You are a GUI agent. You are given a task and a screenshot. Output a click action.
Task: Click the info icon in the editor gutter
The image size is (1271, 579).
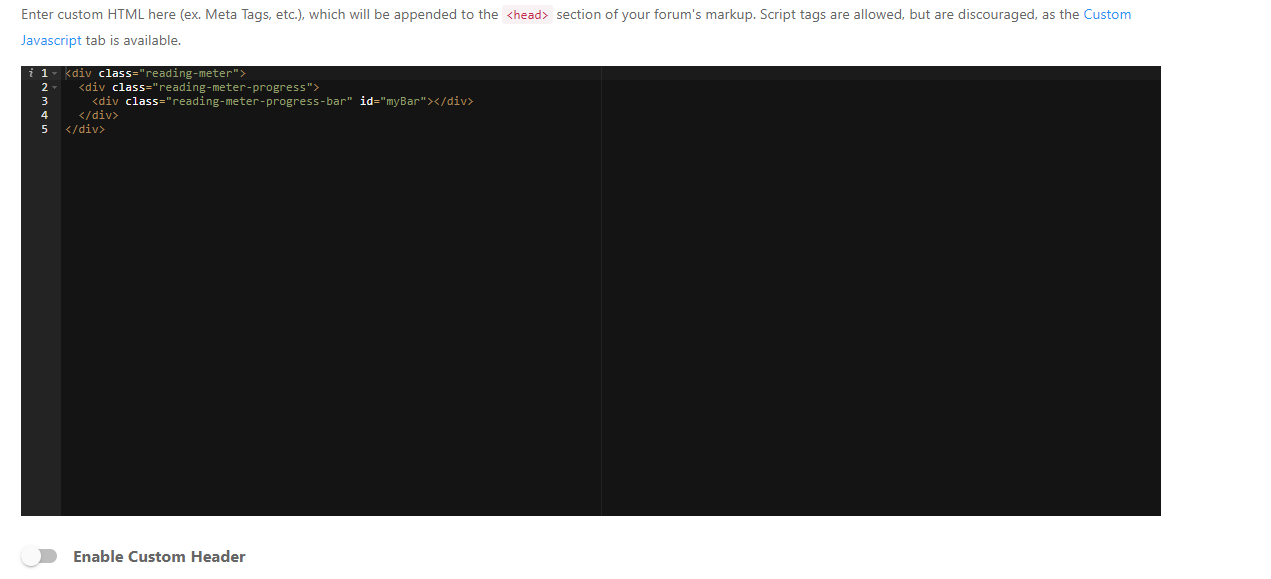pyautogui.click(x=33, y=72)
